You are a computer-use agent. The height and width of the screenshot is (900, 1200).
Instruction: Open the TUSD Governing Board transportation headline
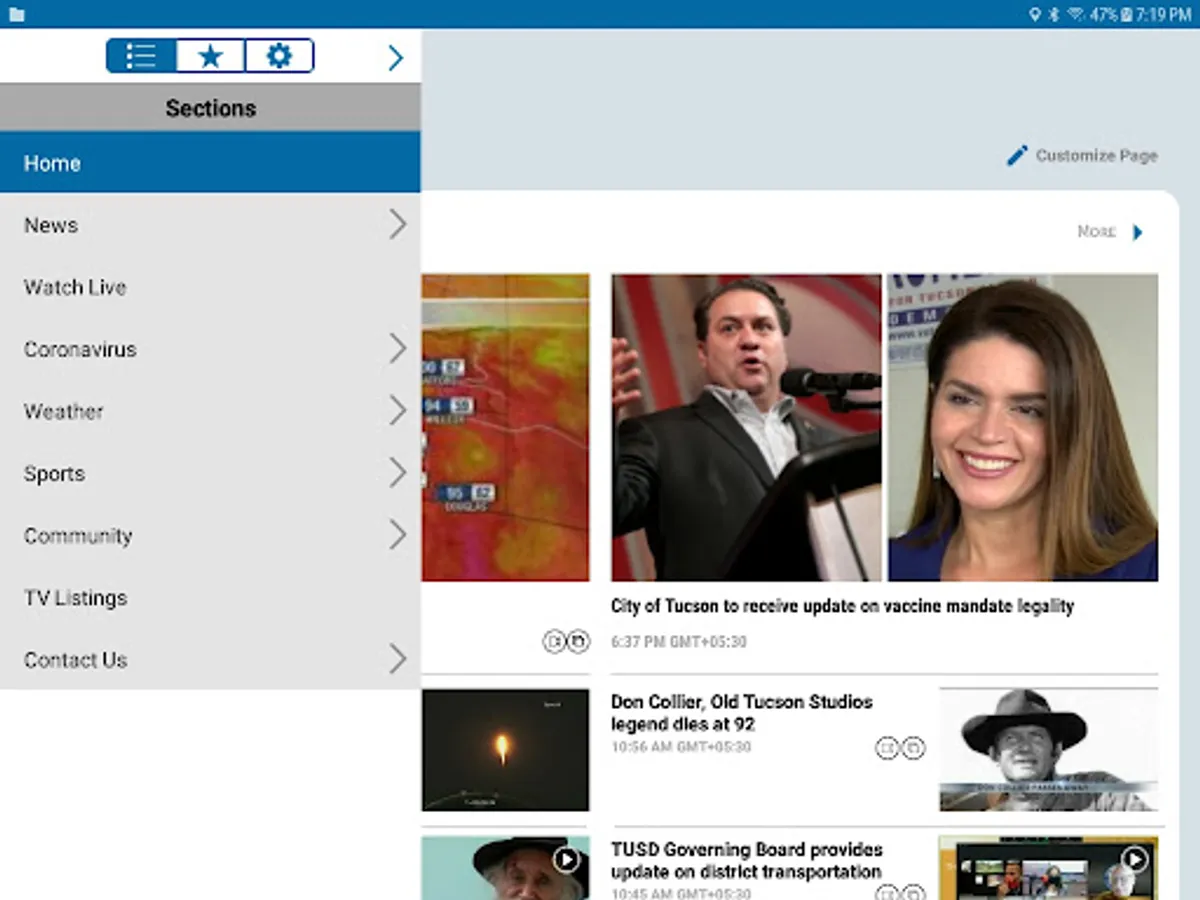(747, 860)
